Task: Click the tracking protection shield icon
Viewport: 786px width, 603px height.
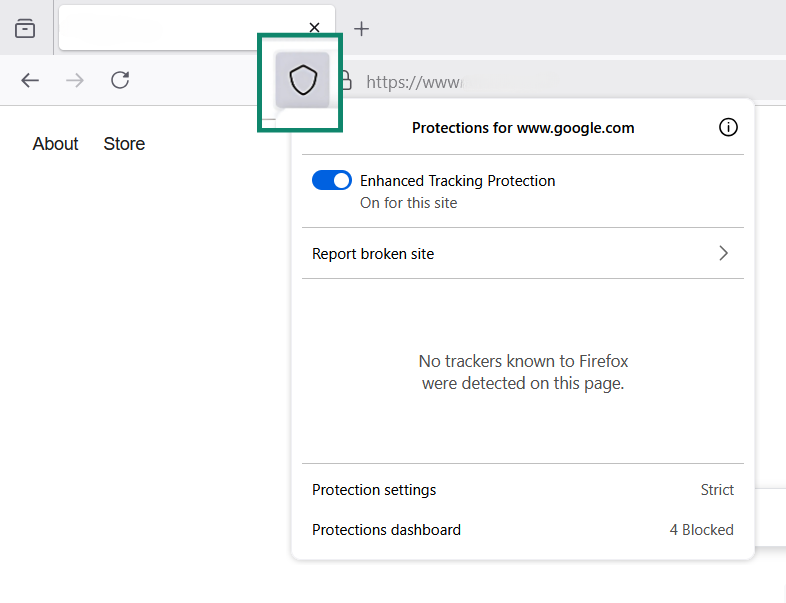Action: [x=302, y=80]
